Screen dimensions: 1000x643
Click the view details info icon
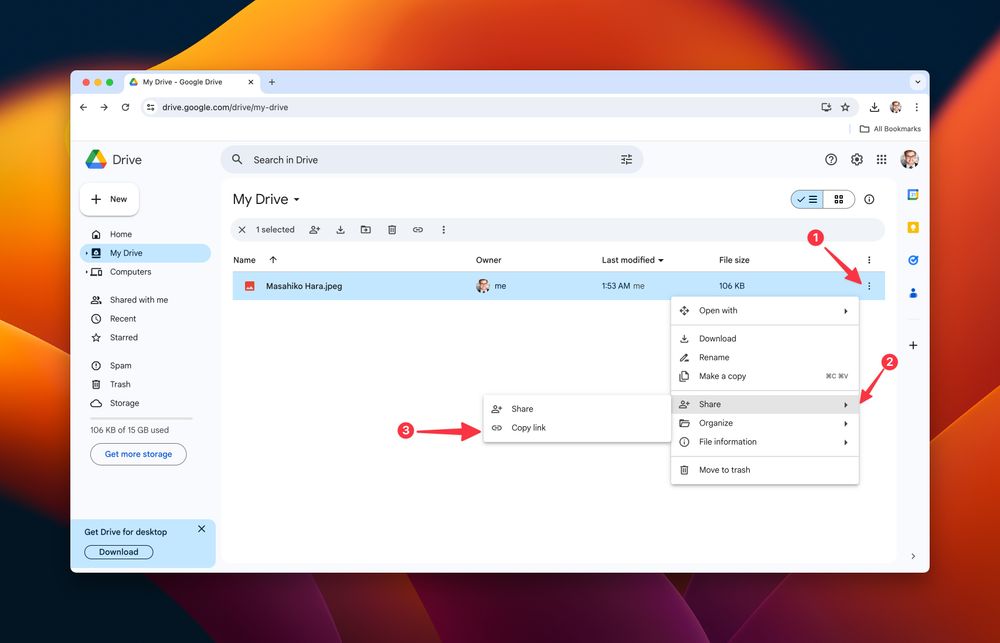tap(869, 199)
